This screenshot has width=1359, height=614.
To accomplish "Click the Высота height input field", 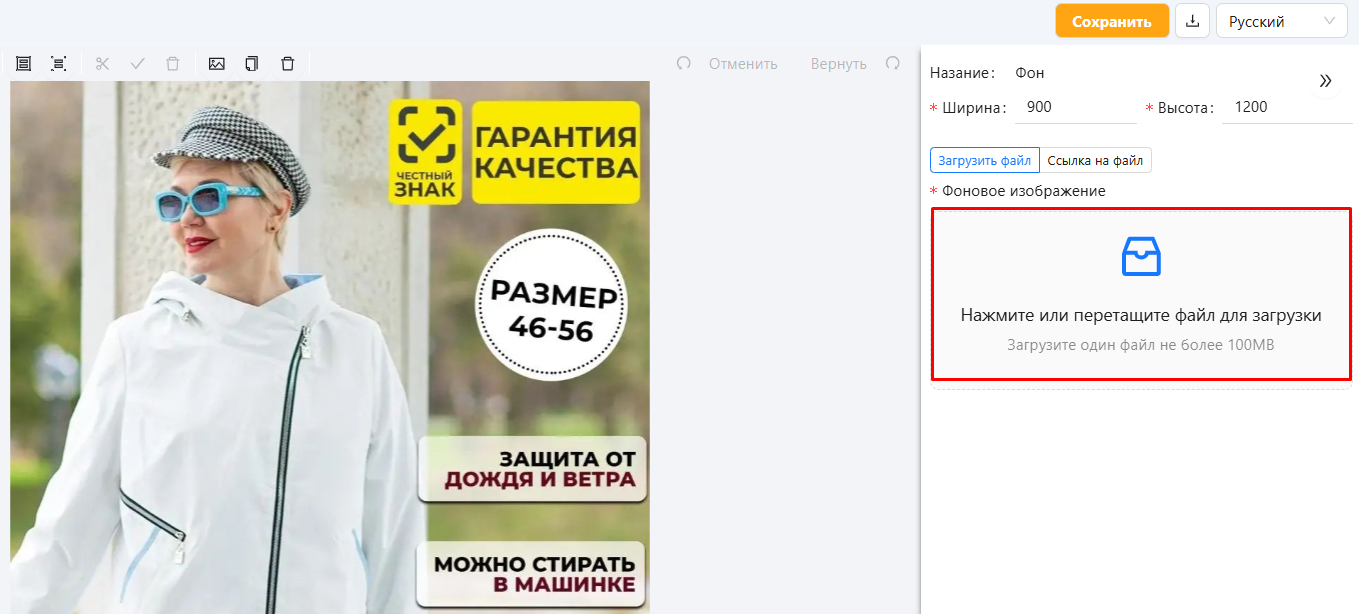I will coord(1286,107).
